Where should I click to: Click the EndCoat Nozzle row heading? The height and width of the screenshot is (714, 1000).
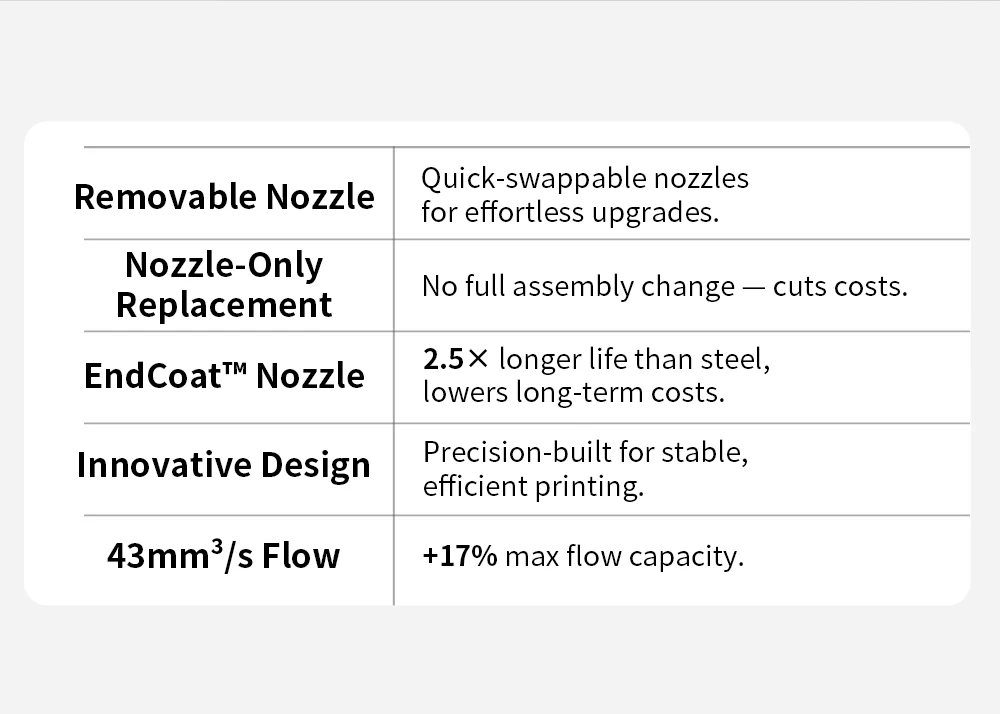click(224, 376)
